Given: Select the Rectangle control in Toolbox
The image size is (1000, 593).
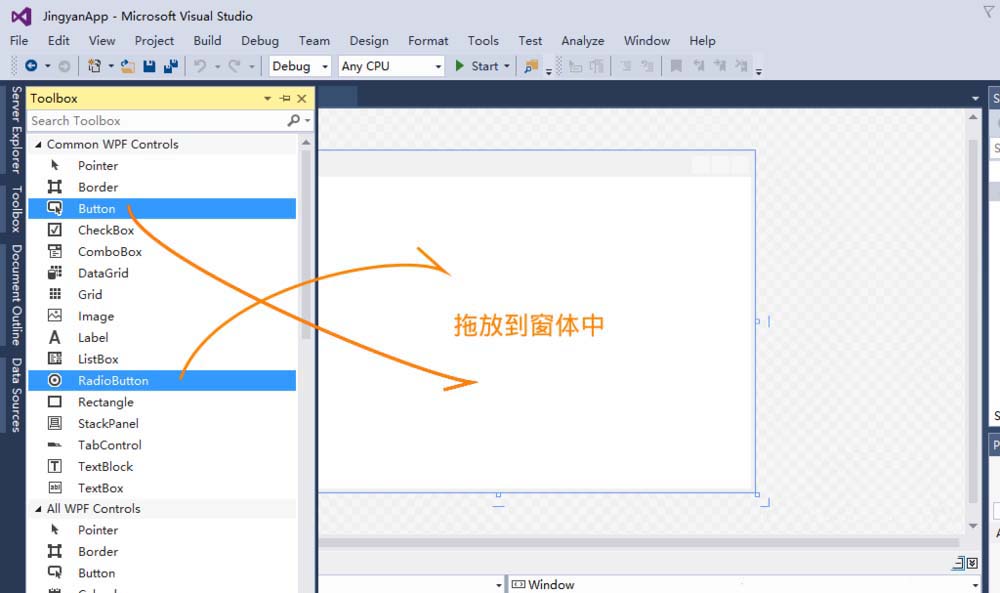Looking at the screenshot, I should (162, 402).
